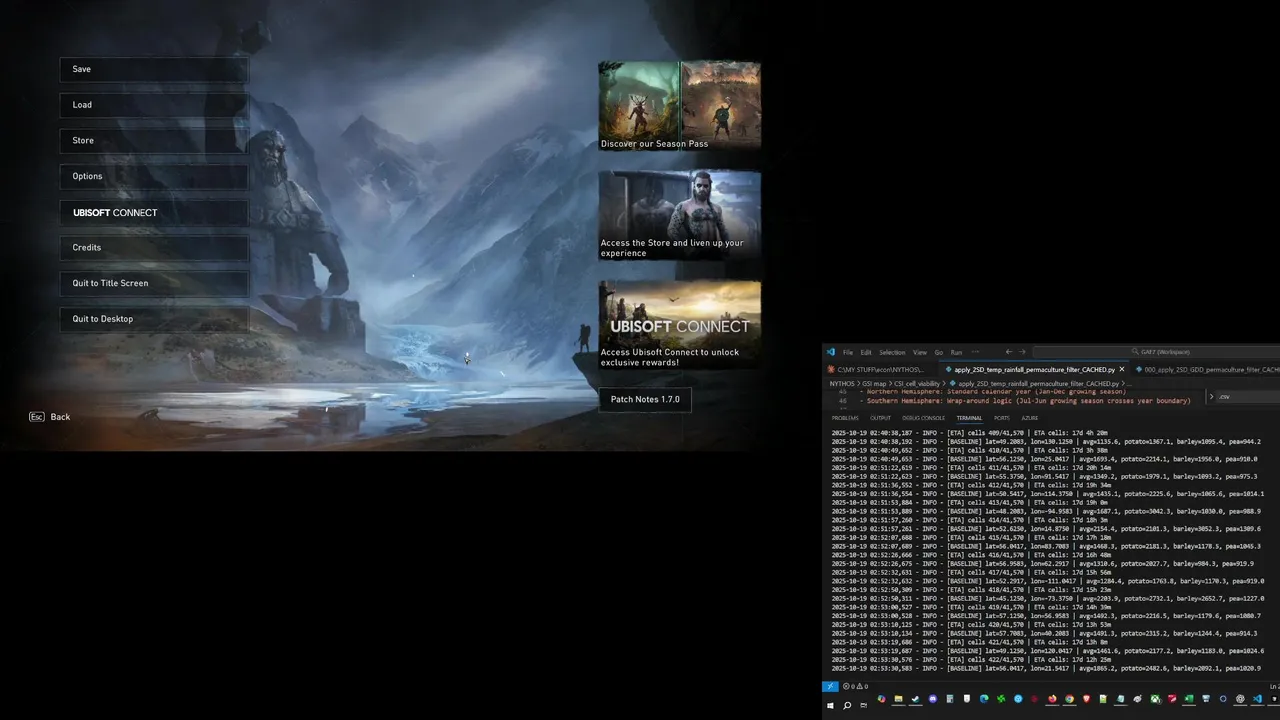Viewport: 1280px width, 720px height.
Task: View the Credits
Action: pyautogui.click(x=153, y=248)
